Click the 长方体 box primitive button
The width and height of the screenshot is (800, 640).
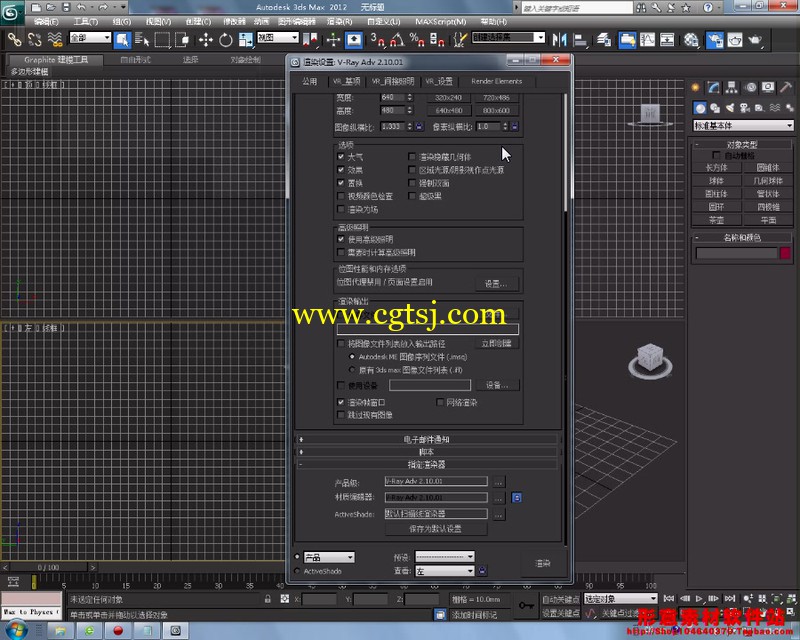click(x=717, y=167)
